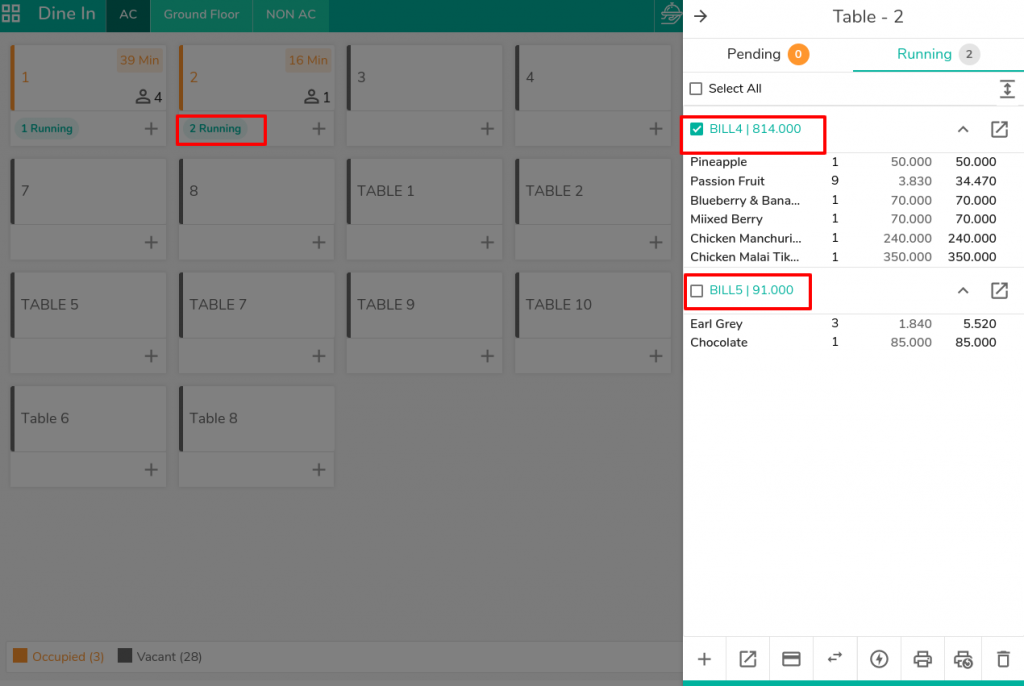Add order to table 7 plus icon
This screenshot has width=1024, height=686.
click(151, 242)
